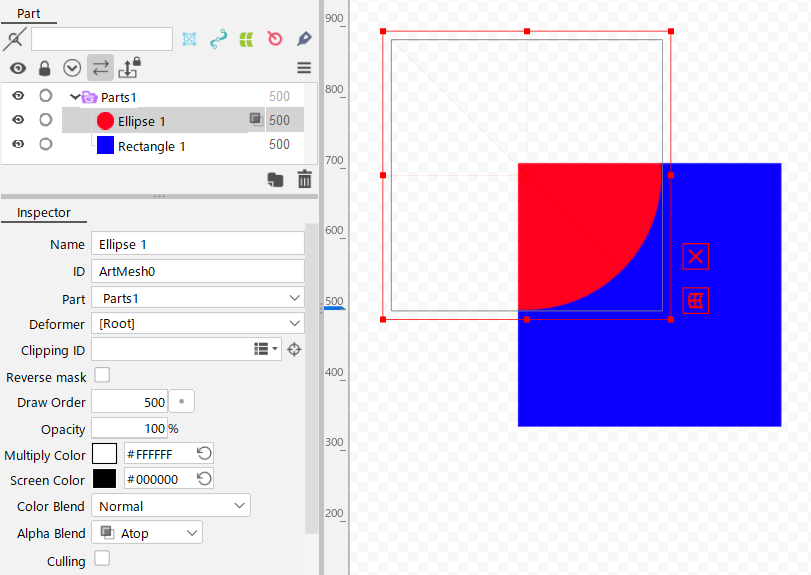Delete selected part with trash icon
This screenshot has width=811, height=575.
click(304, 179)
